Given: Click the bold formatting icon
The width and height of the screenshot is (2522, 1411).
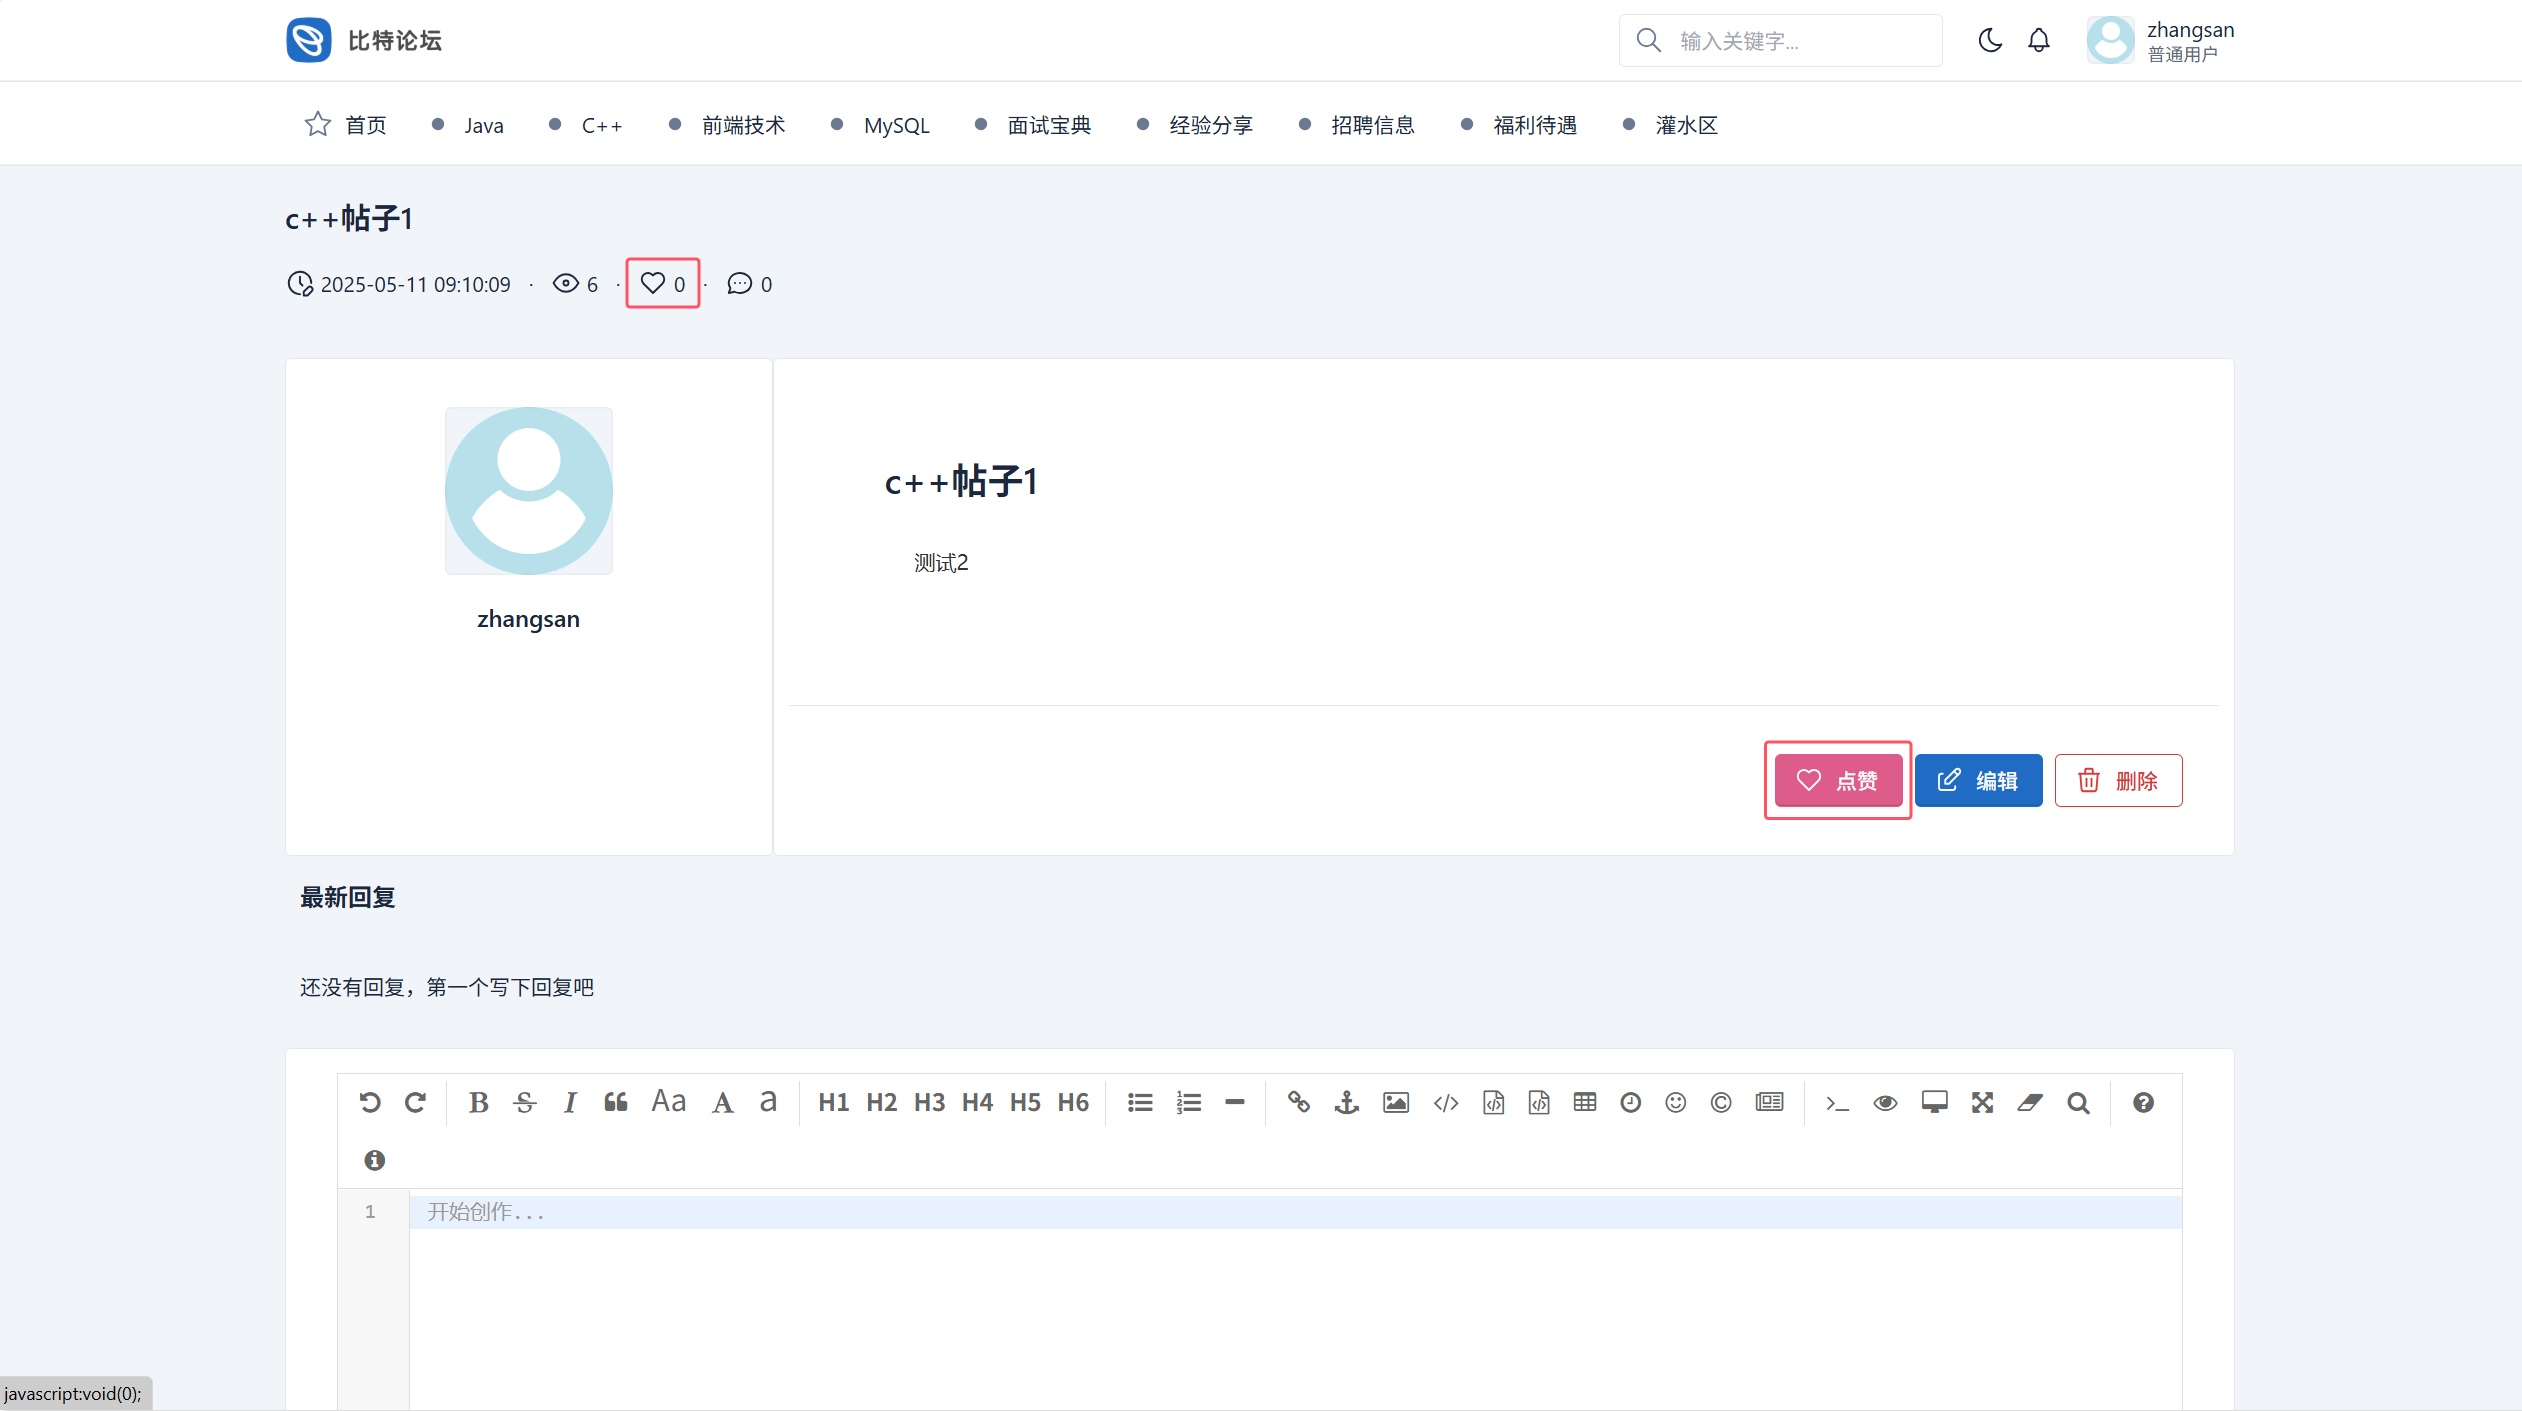Looking at the screenshot, I should pyautogui.click(x=478, y=1102).
